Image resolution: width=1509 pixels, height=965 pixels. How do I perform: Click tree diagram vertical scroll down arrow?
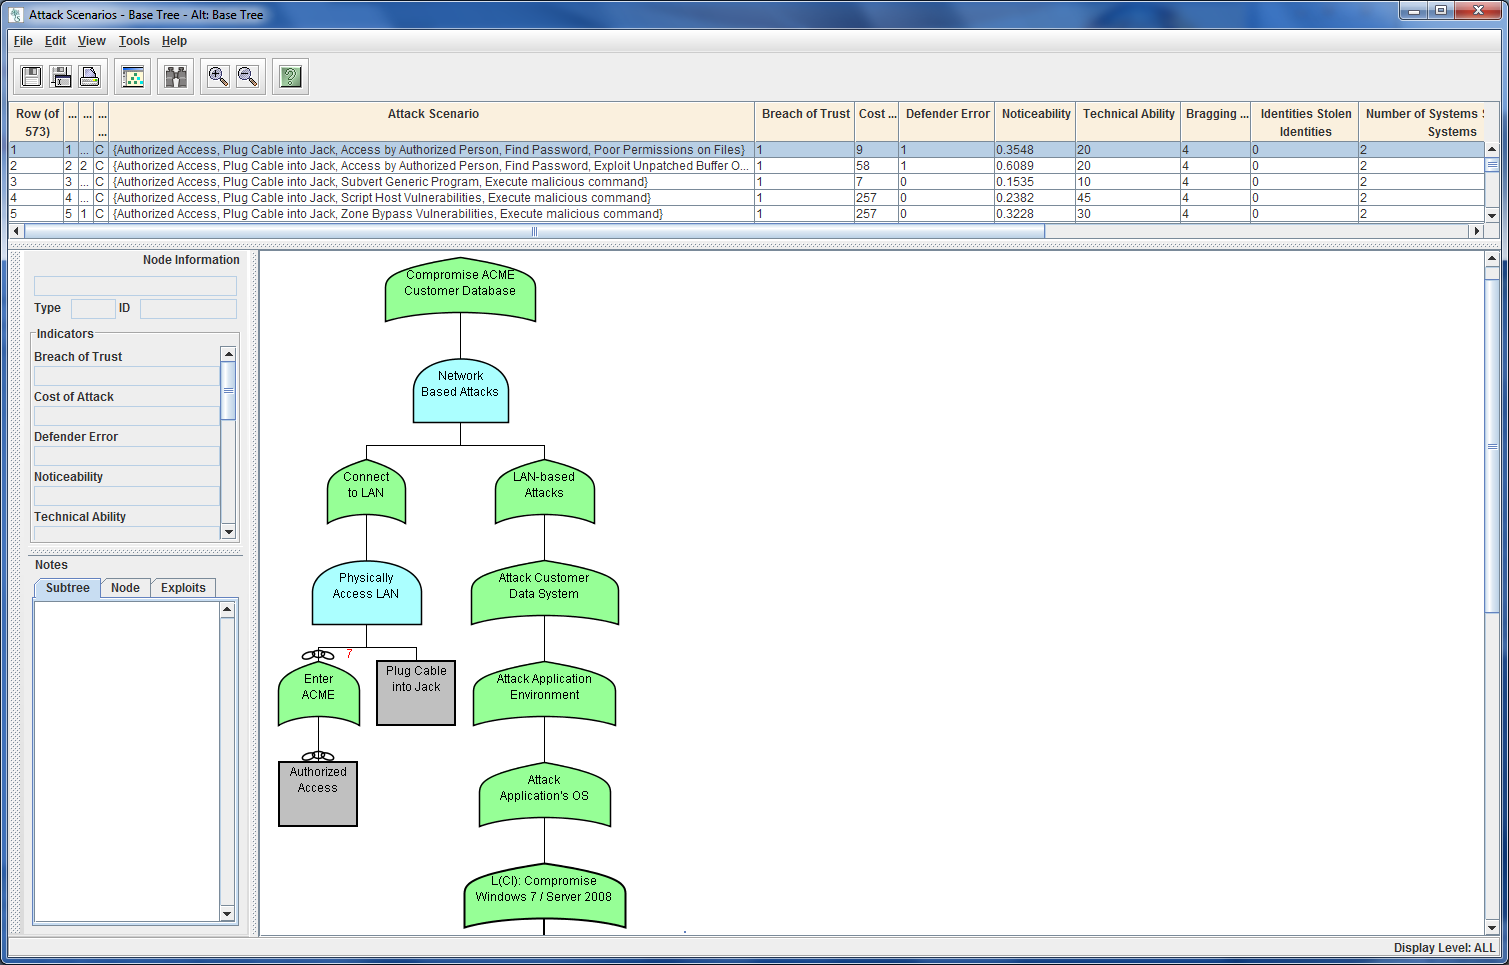click(1492, 927)
